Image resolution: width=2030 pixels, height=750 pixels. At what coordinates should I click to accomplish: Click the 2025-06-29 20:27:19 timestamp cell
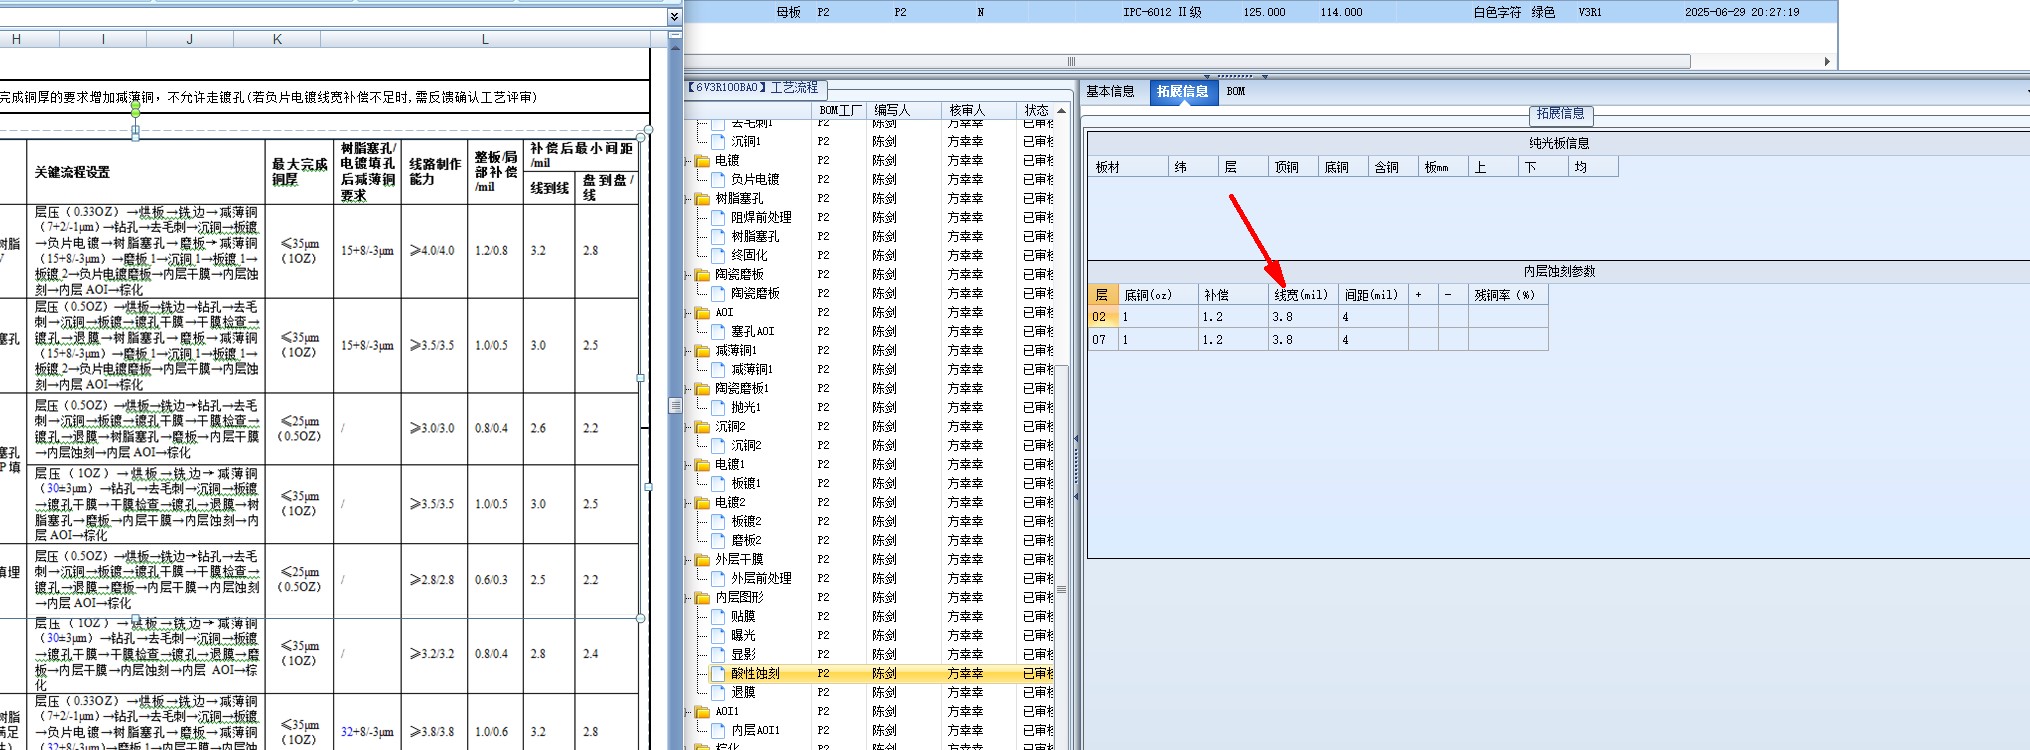pyautogui.click(x=1741, y=12)
